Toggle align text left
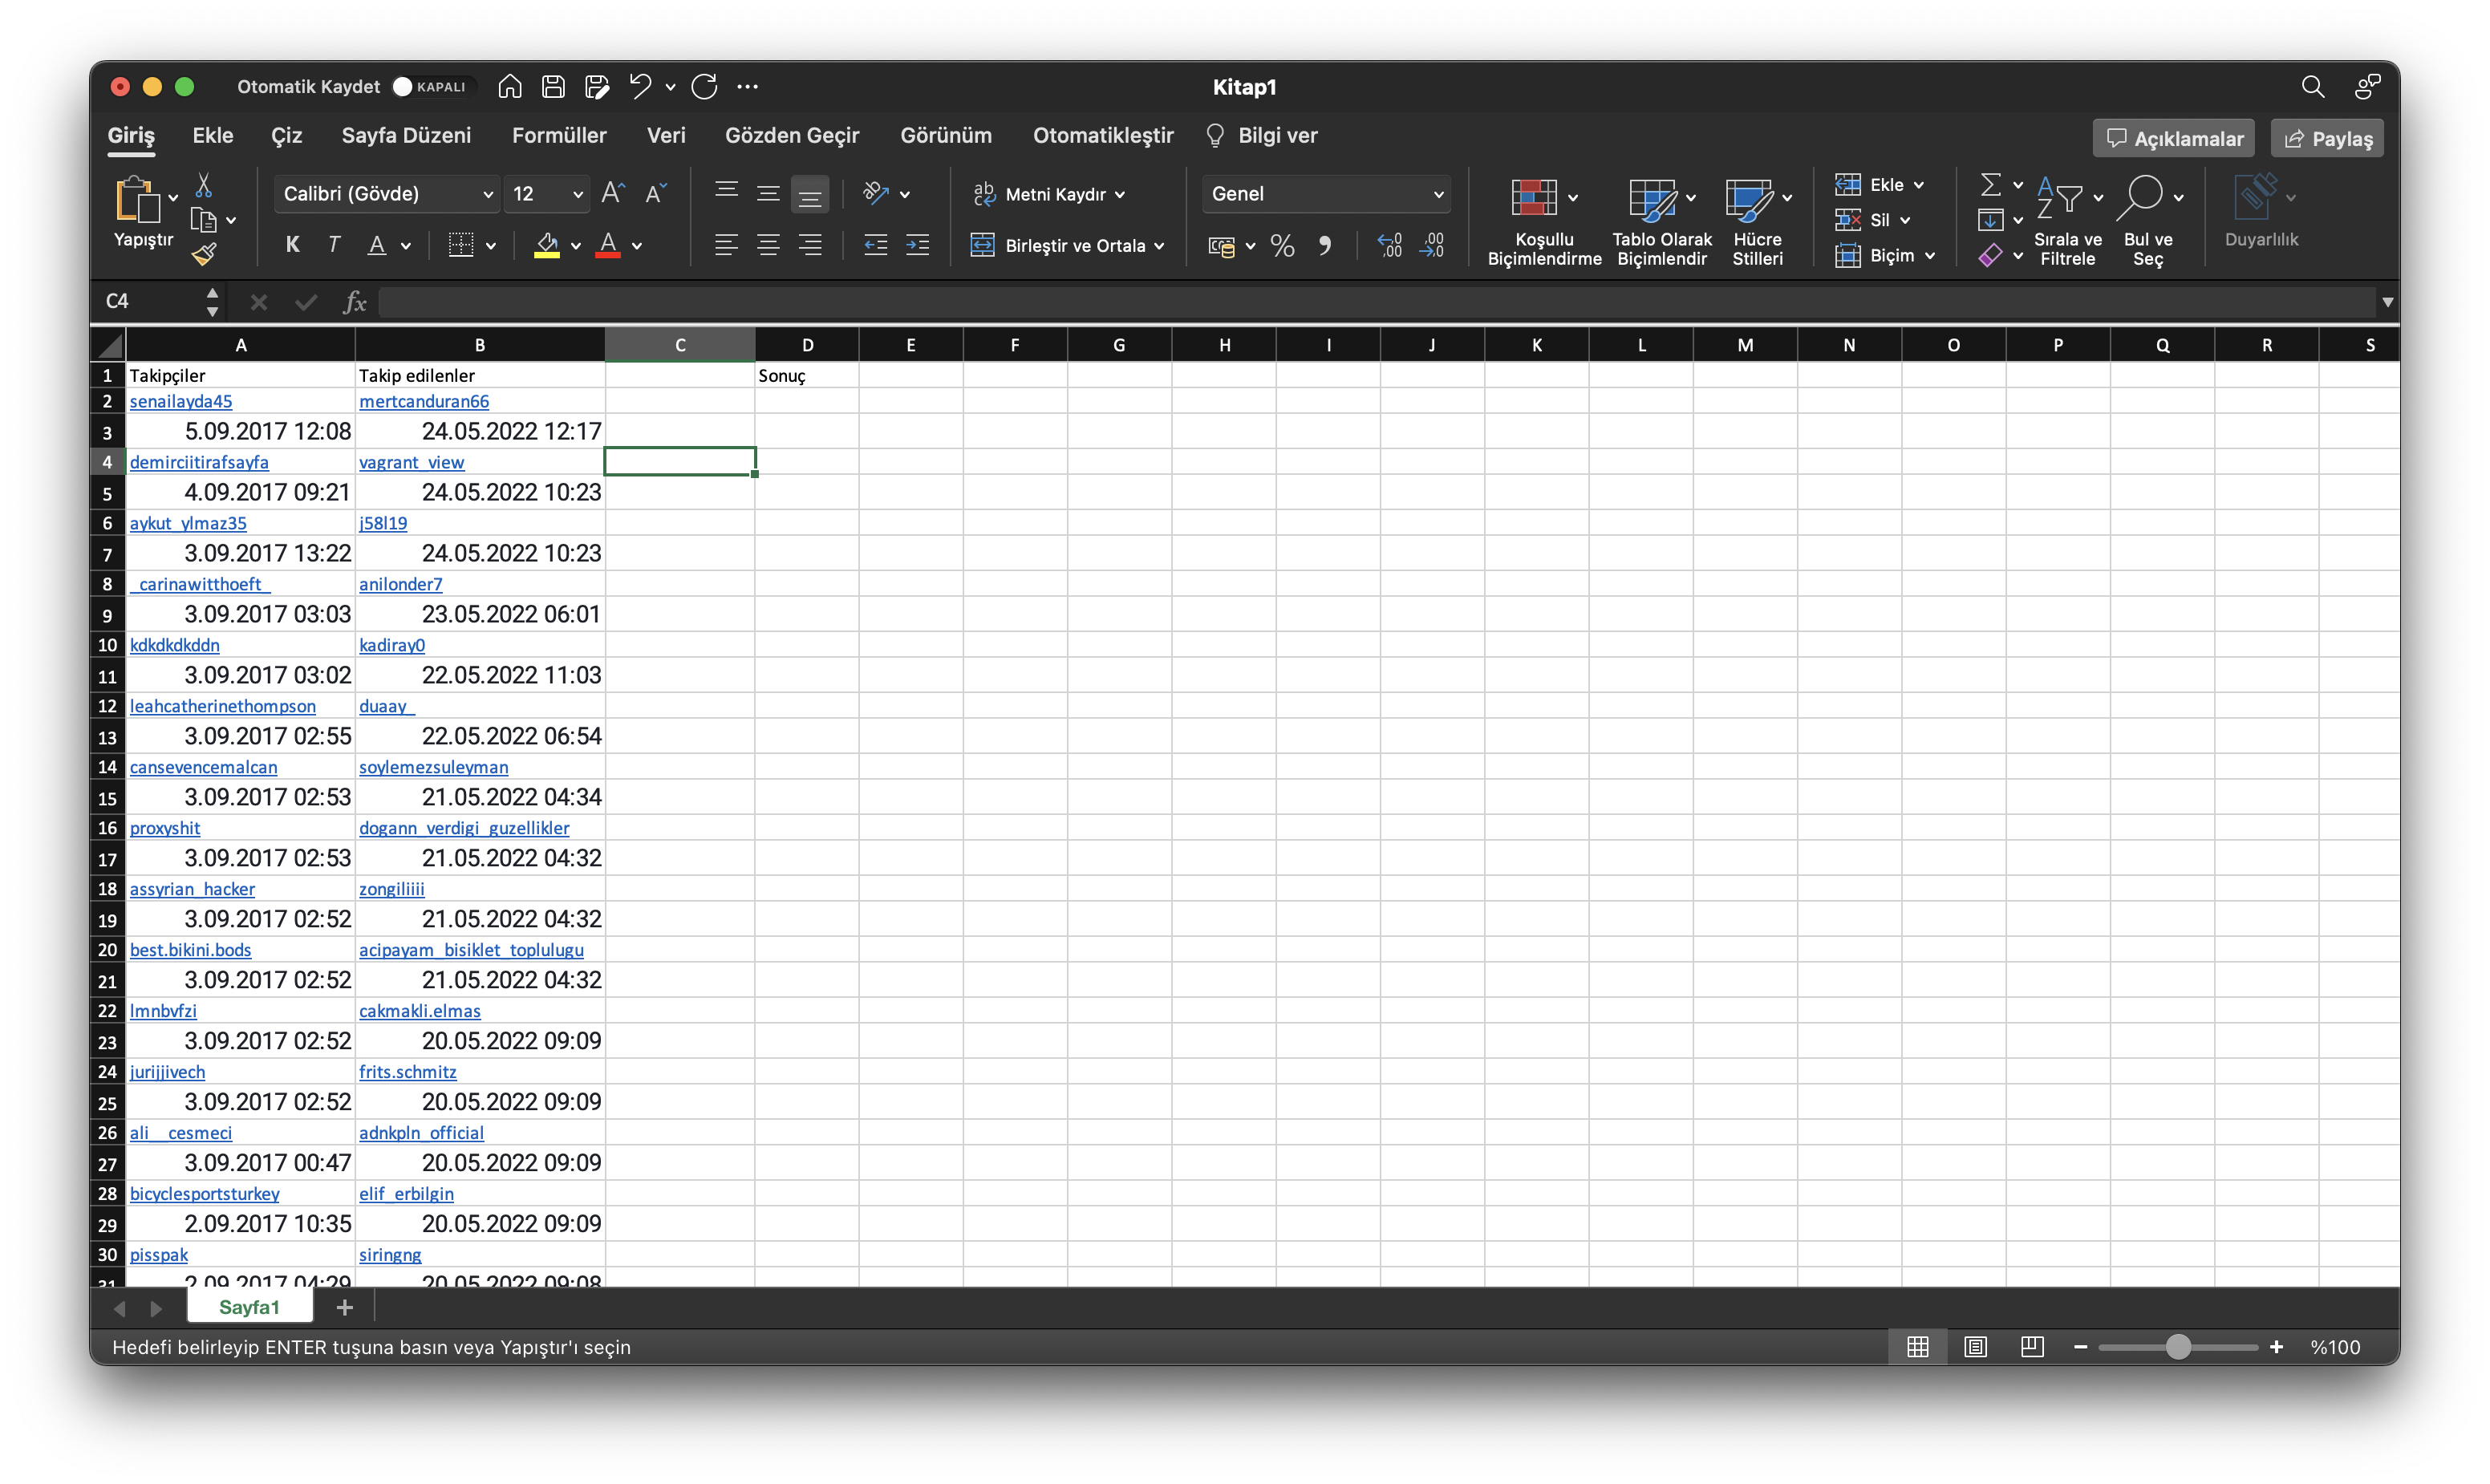The image size is (2490, 1484). (x=727, y=246)
